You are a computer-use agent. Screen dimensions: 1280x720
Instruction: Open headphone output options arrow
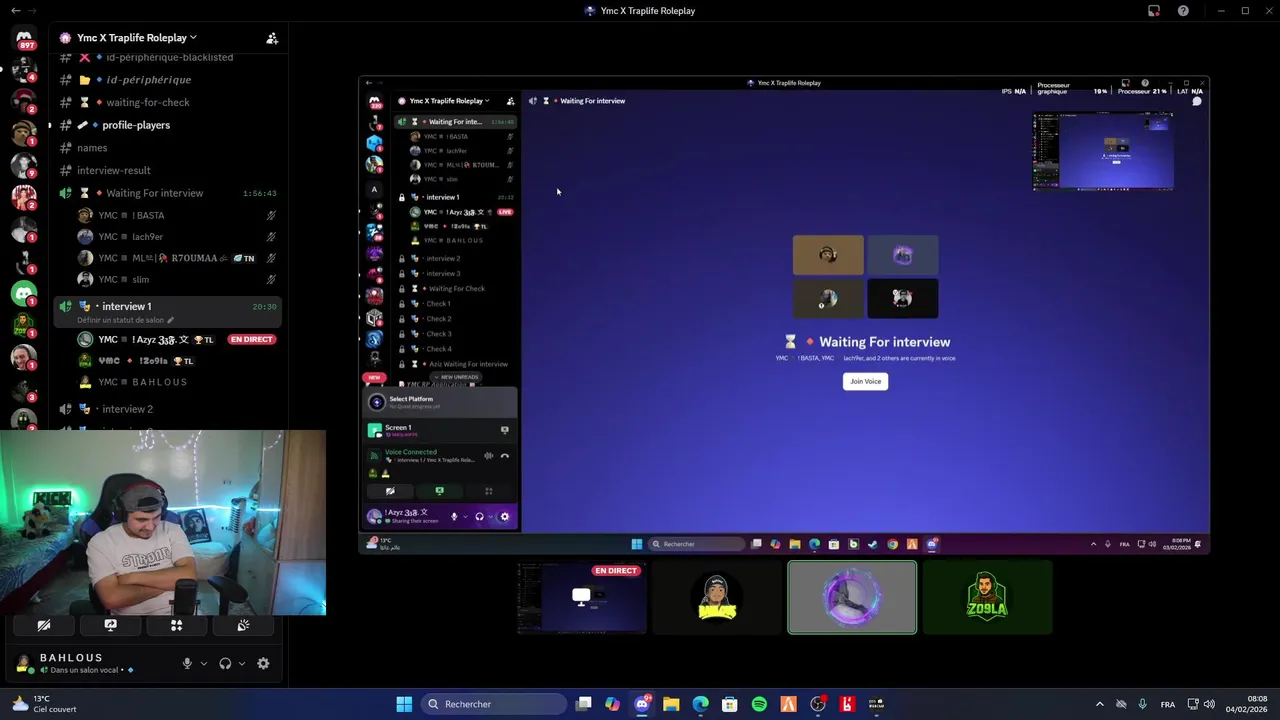(242, 664)
